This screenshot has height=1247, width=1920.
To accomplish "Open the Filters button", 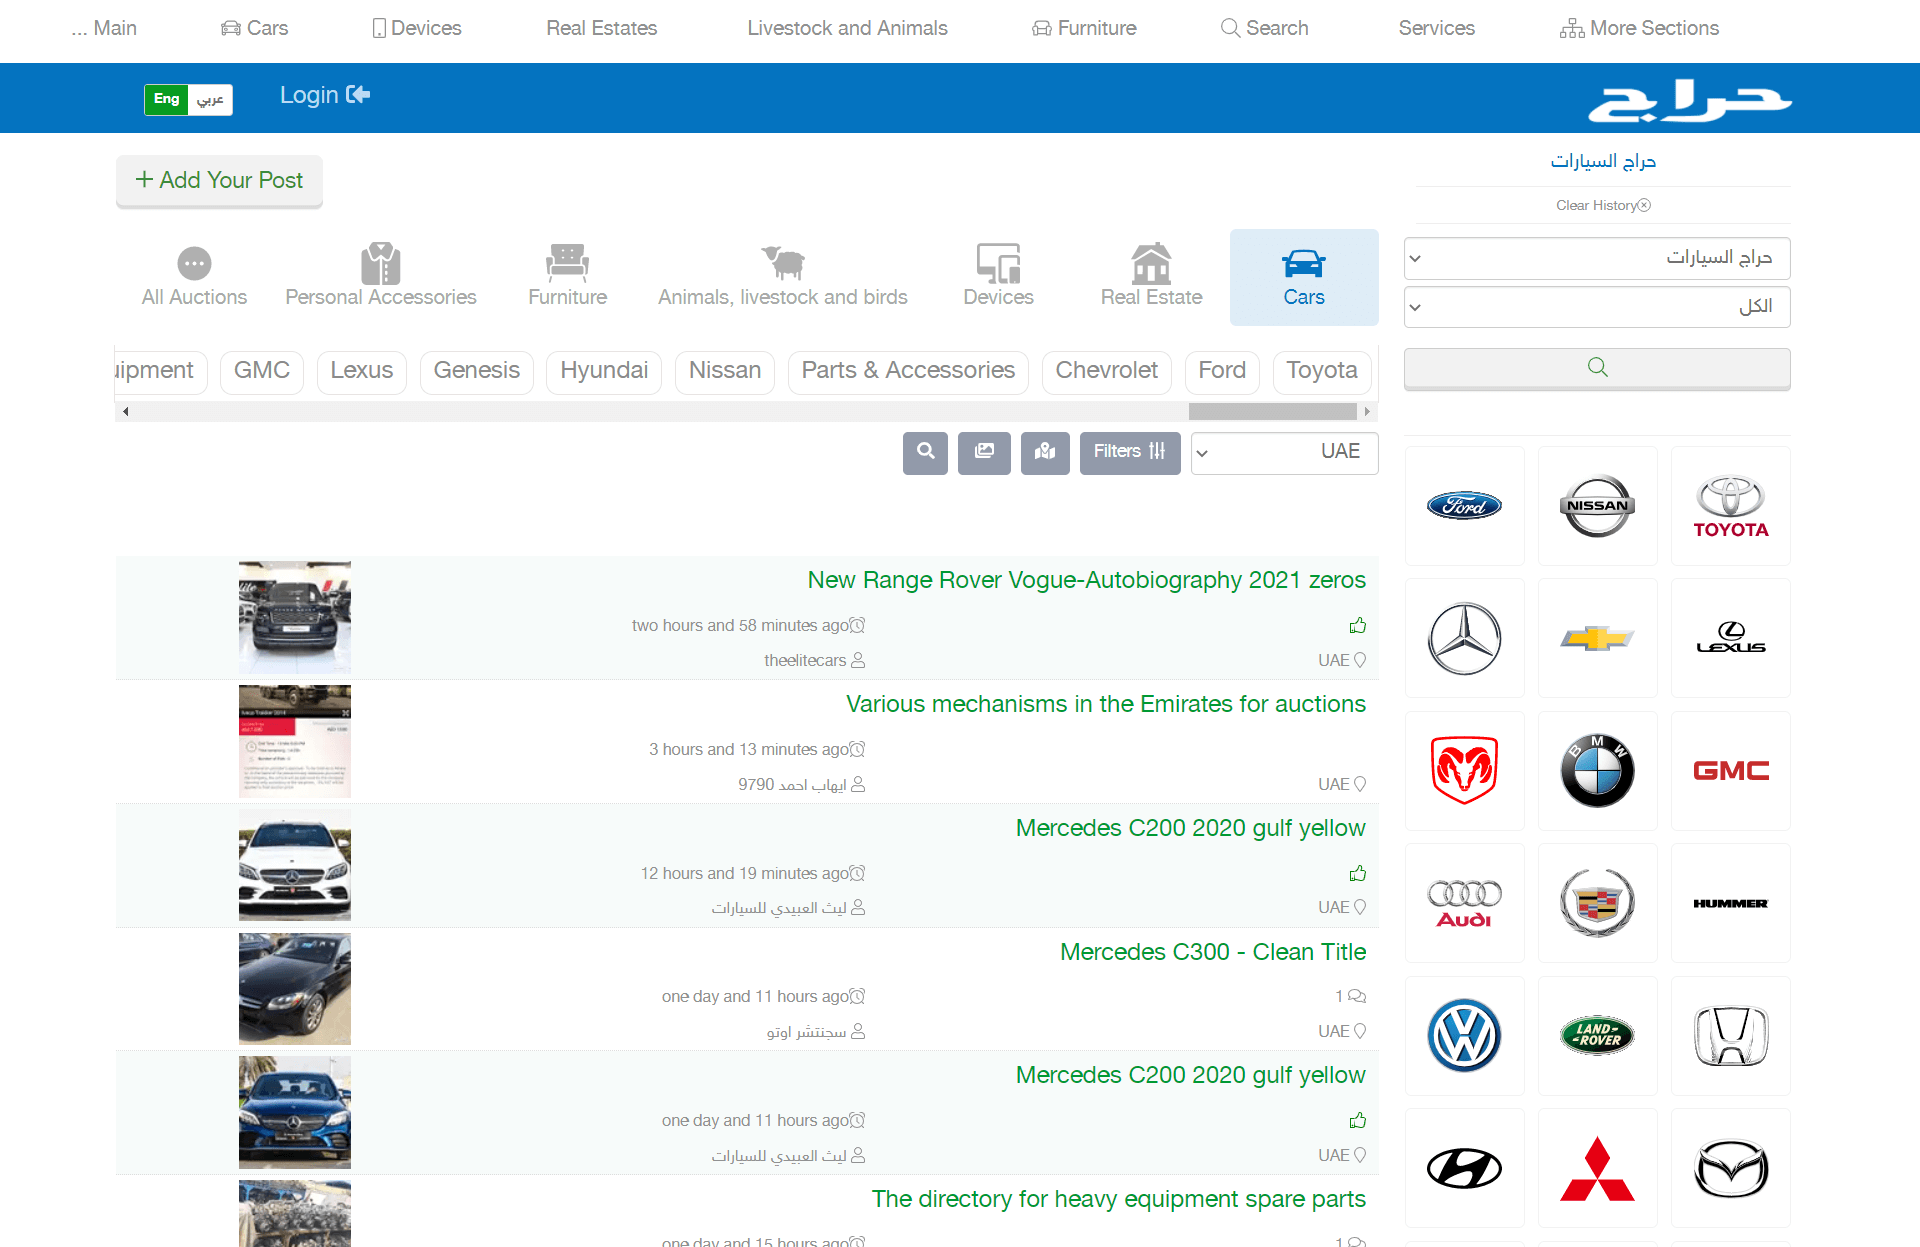I will (x=1130, y=452).
